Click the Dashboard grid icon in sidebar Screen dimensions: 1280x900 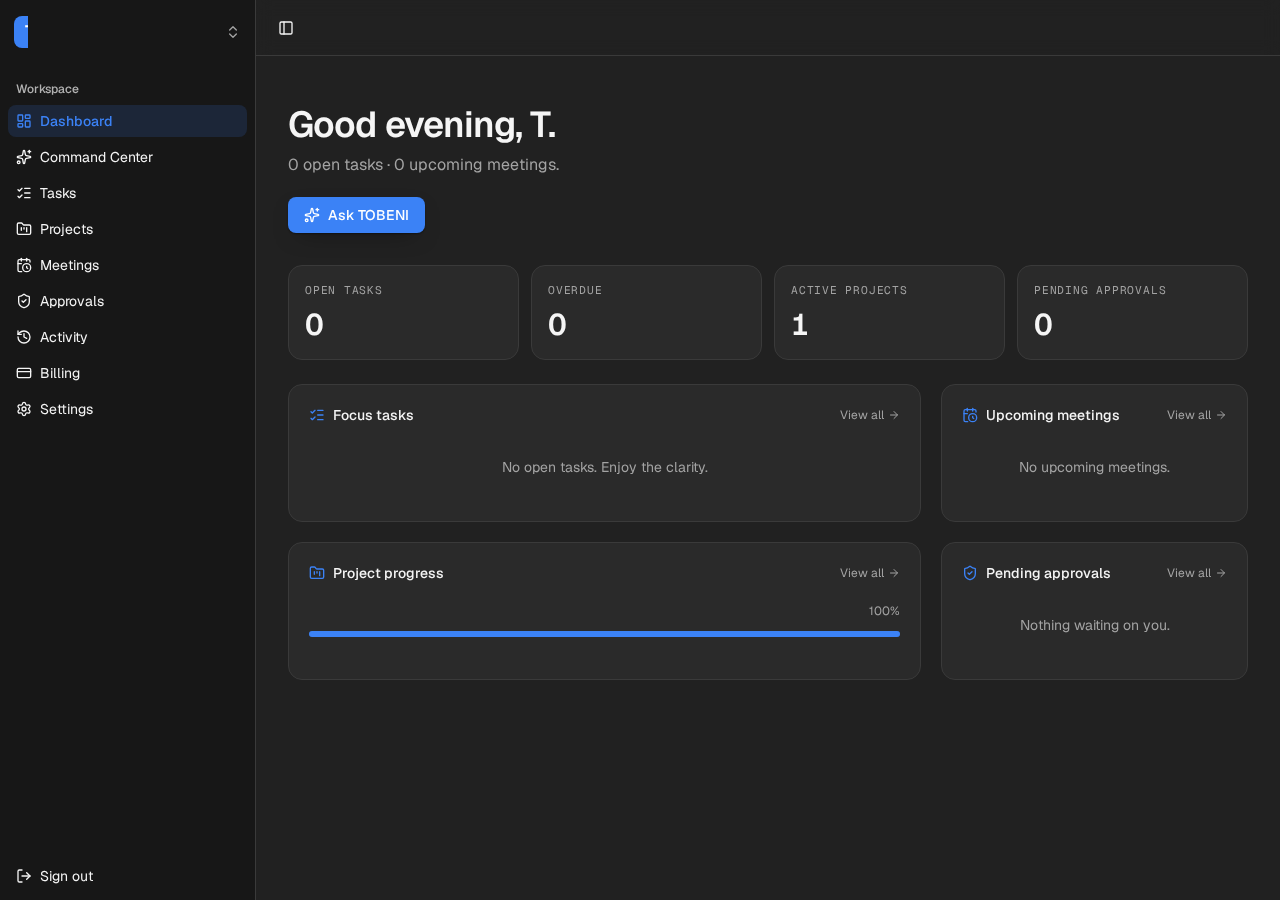click(24, 121)
